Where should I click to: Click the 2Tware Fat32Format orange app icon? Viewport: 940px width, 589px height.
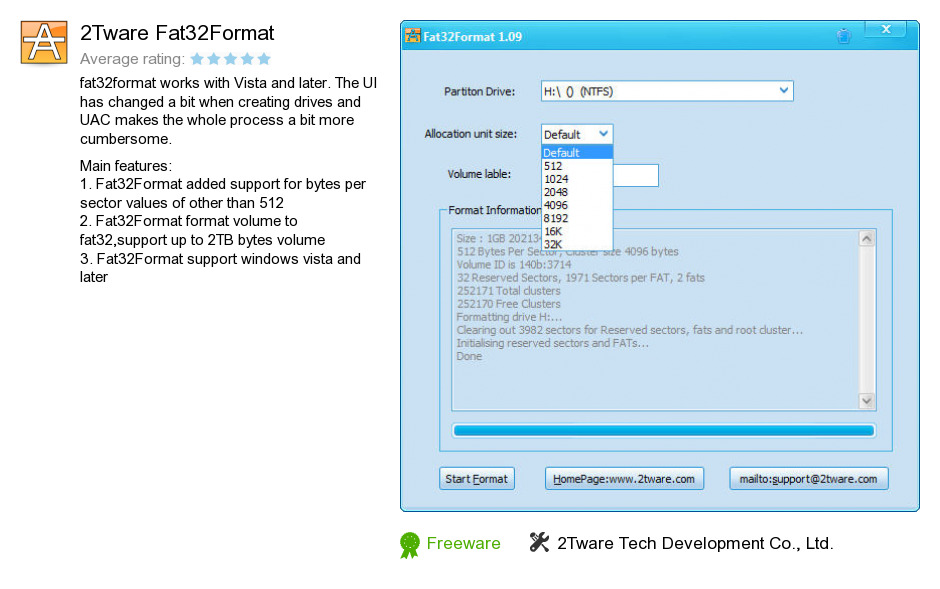[44, 43]
